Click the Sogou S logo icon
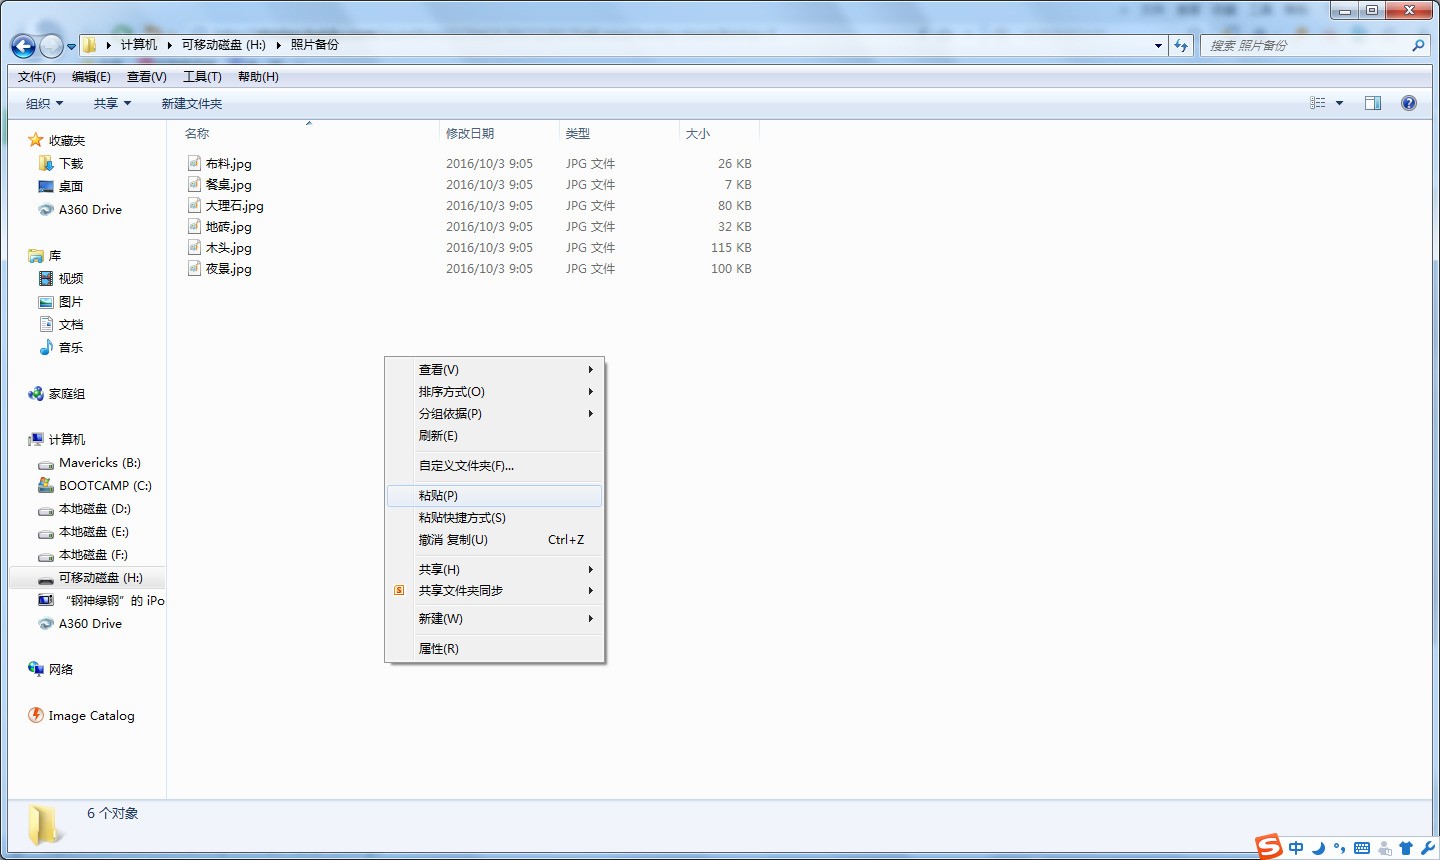 coord(1269,846)
